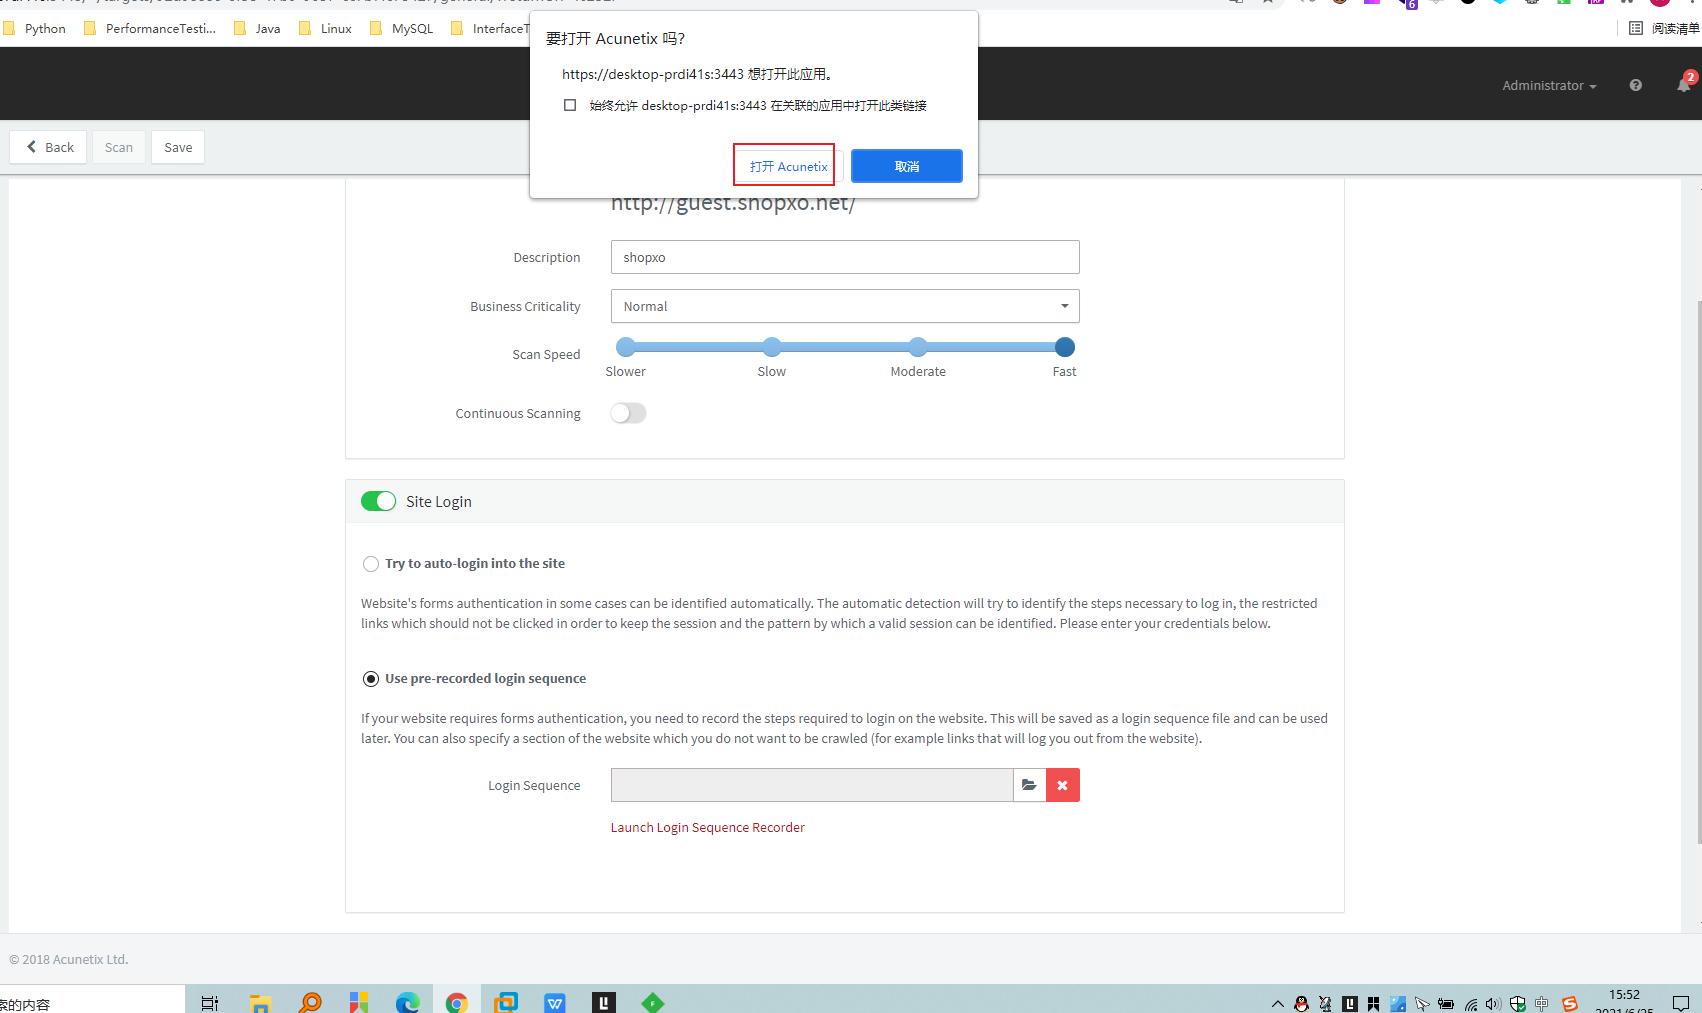Turn off the Site Login toggle
This screenshot has width=1702, height=1013.
coord(378,501)
